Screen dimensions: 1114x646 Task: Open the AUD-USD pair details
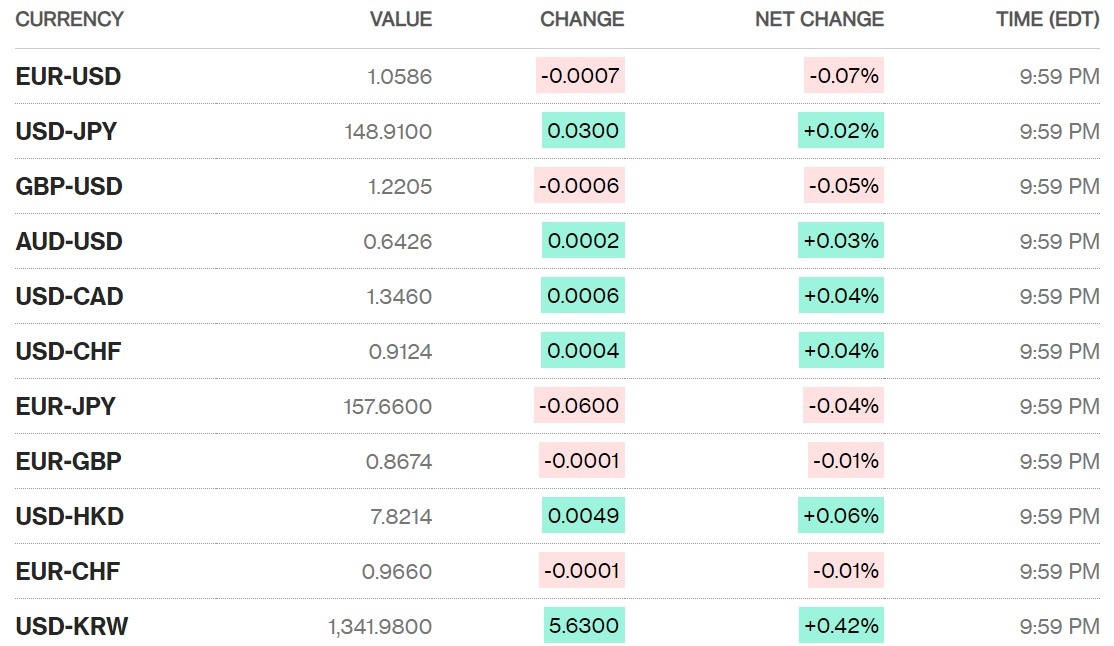tap(69, 241)
